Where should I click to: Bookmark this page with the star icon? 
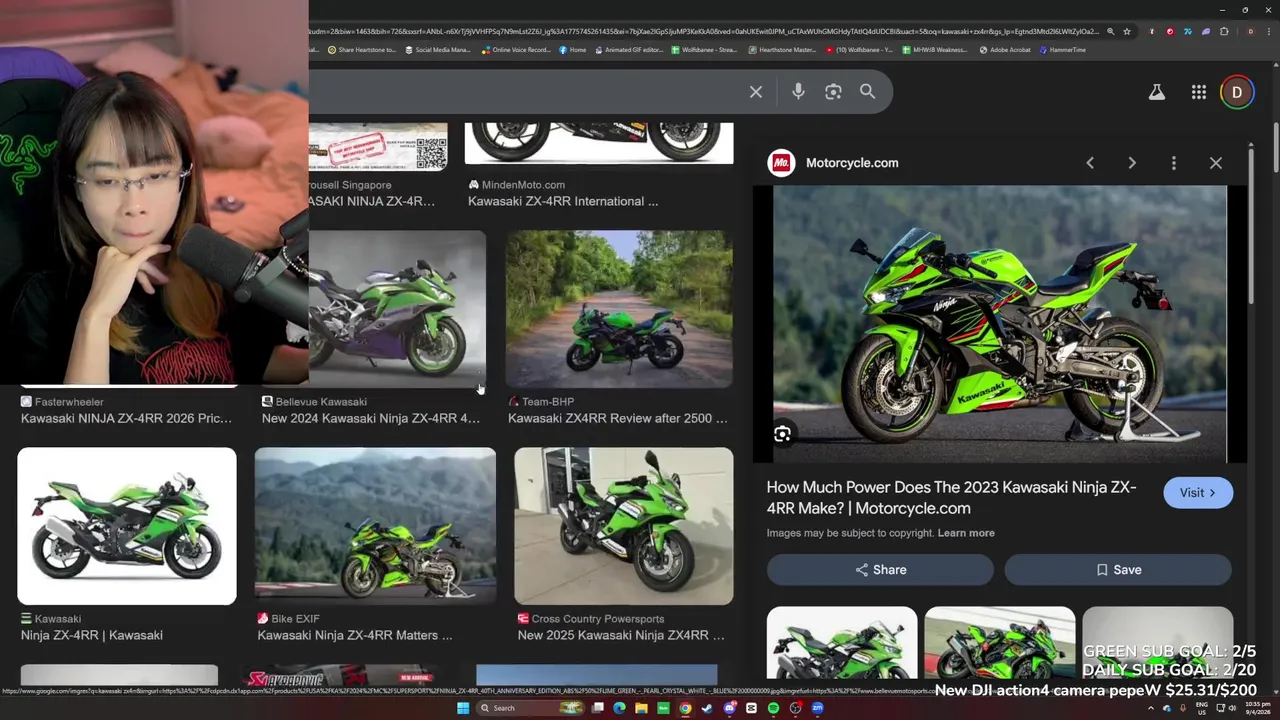1127,31
